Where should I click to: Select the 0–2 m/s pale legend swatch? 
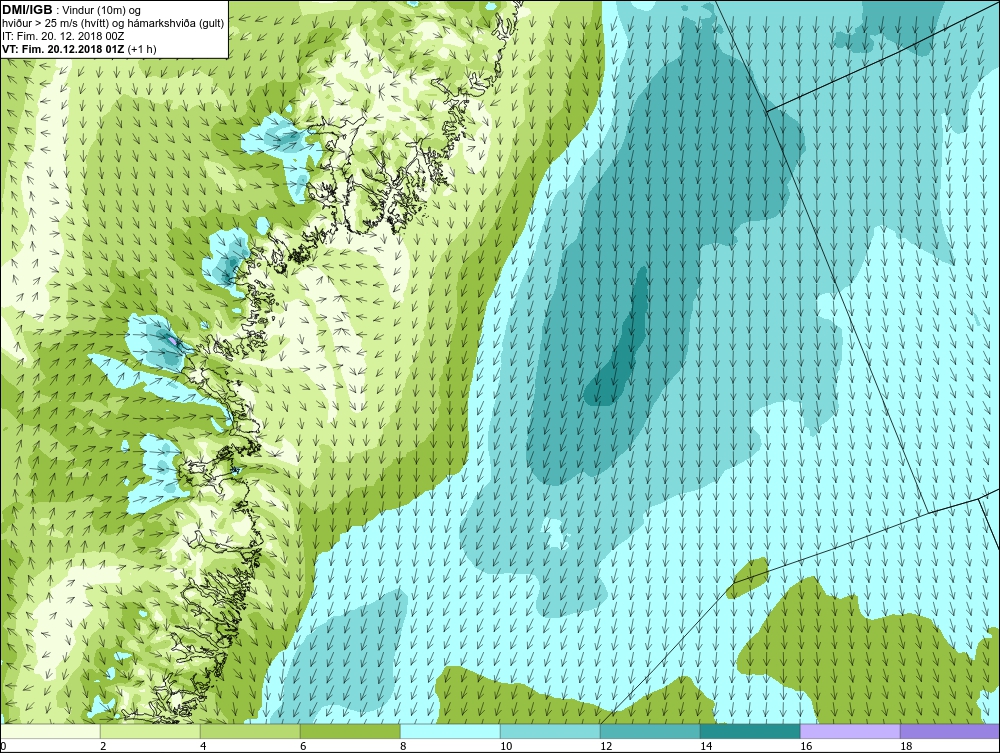coord(50,731)
